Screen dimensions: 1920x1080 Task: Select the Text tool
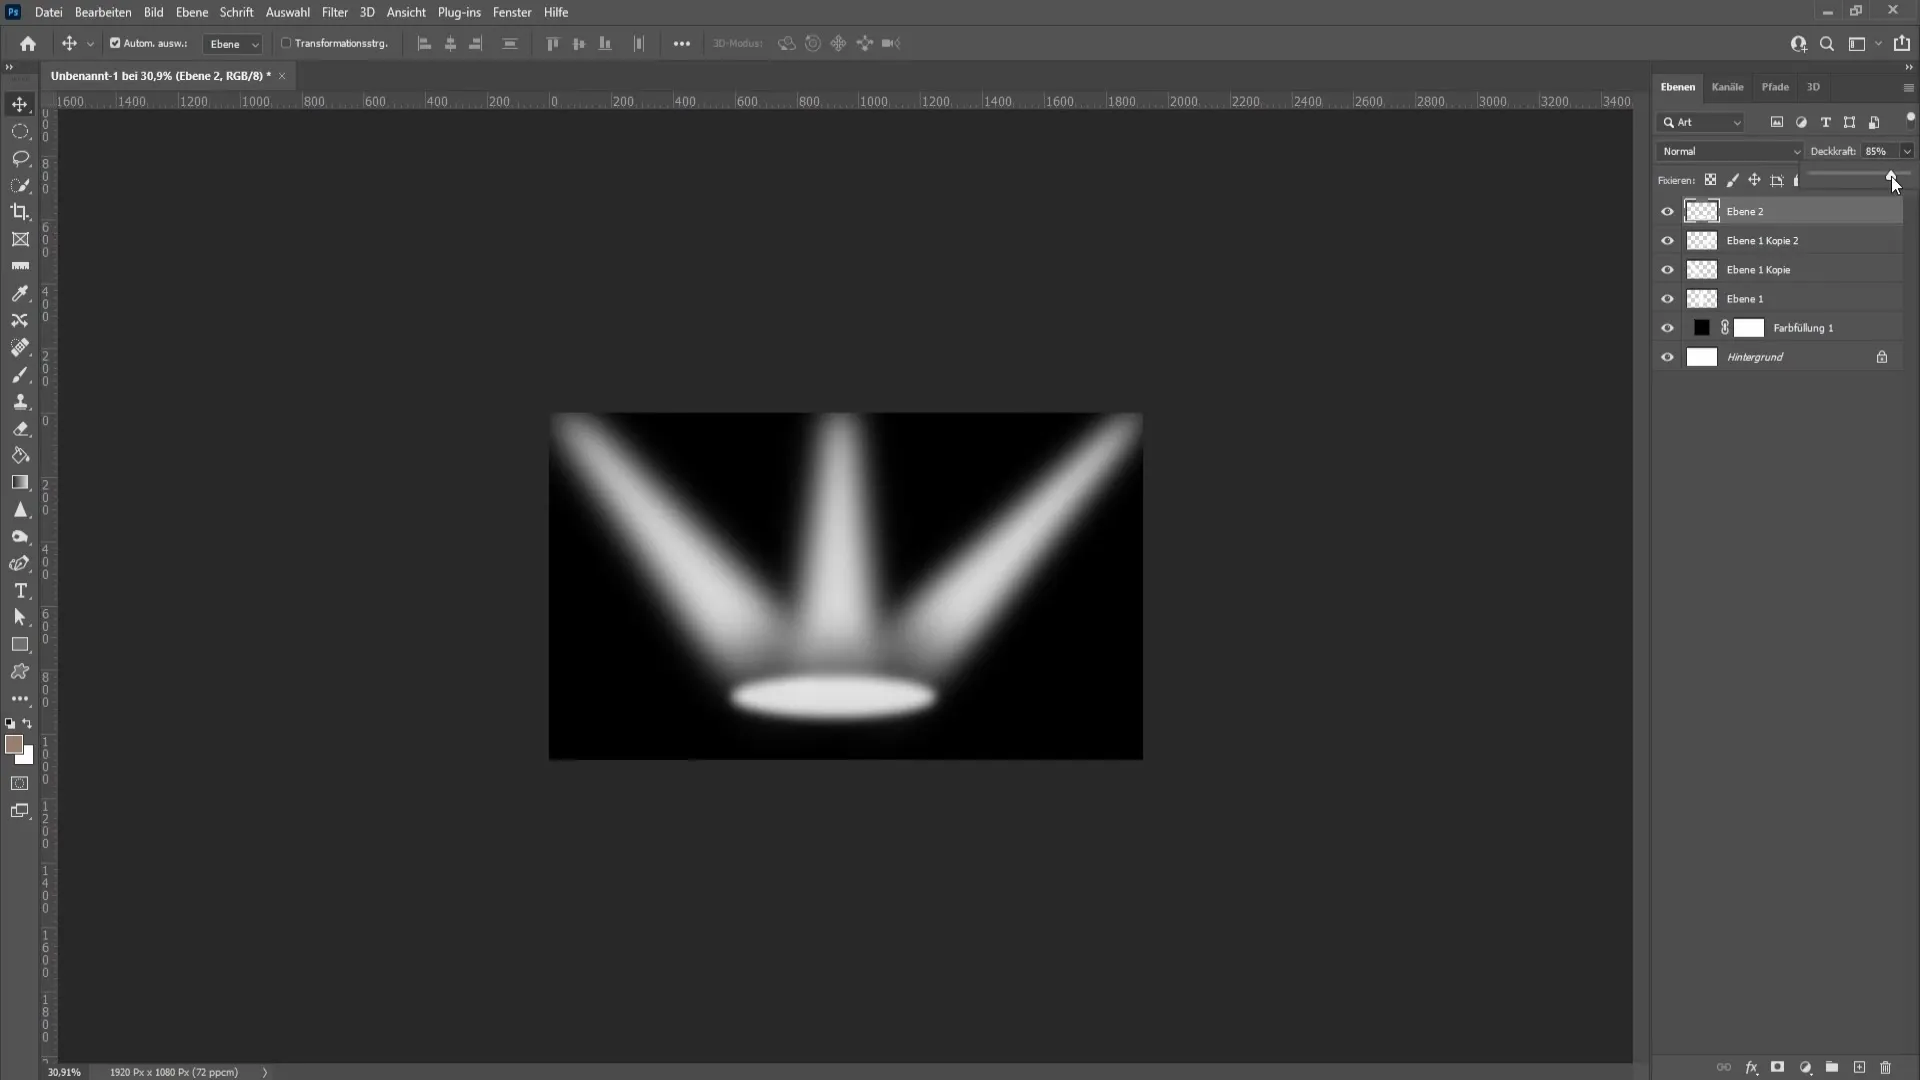pos(20,589)
